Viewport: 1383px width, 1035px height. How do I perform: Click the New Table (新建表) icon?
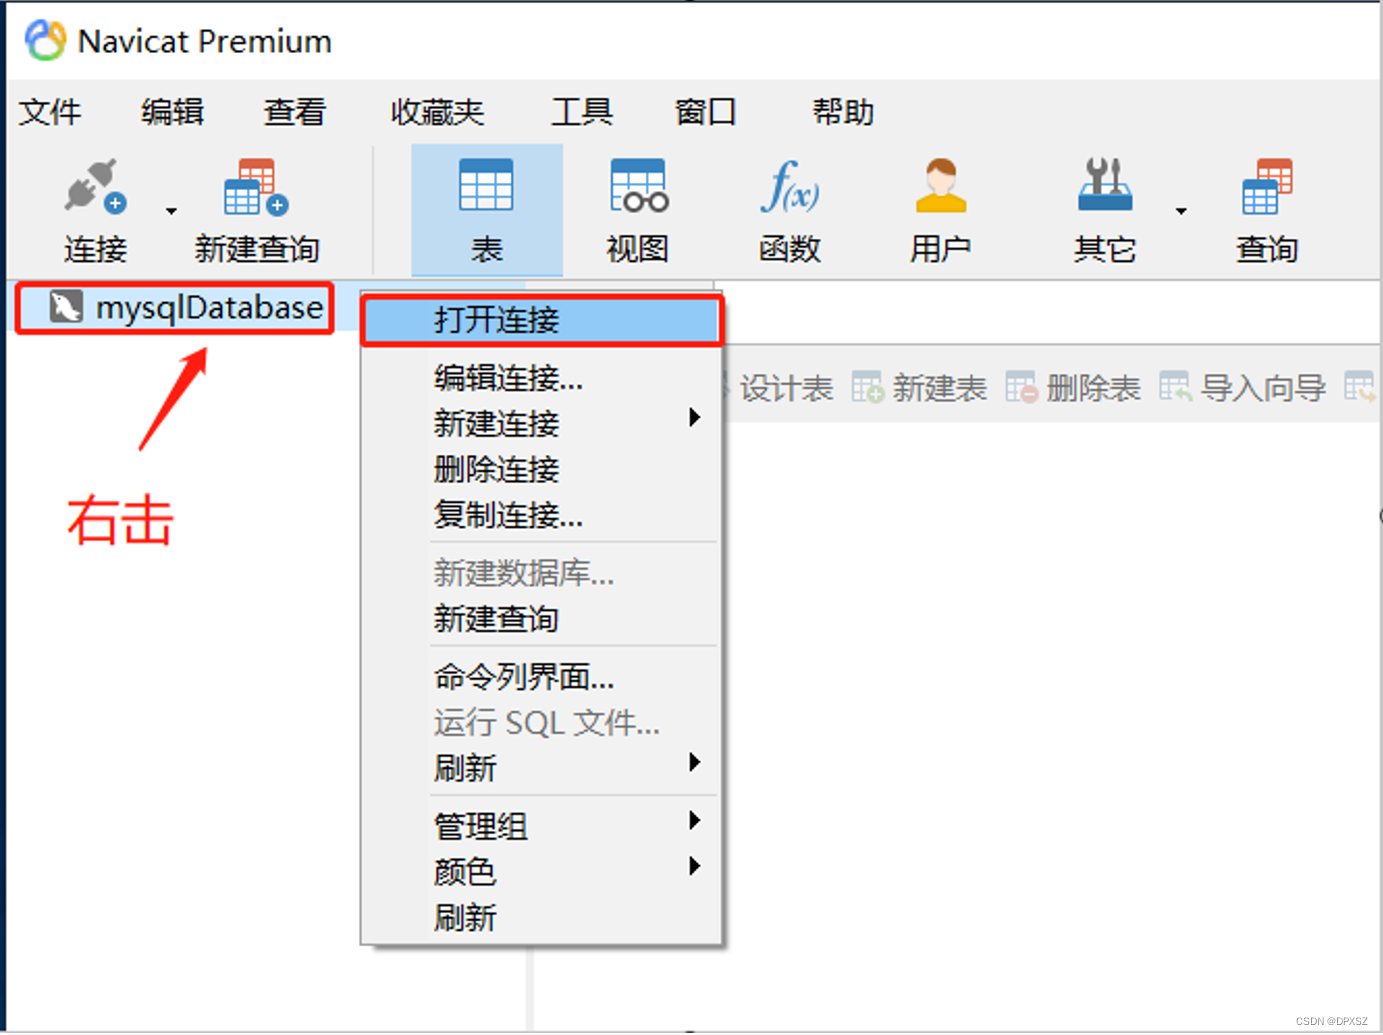pyautogui.click(x=867, y=388)
